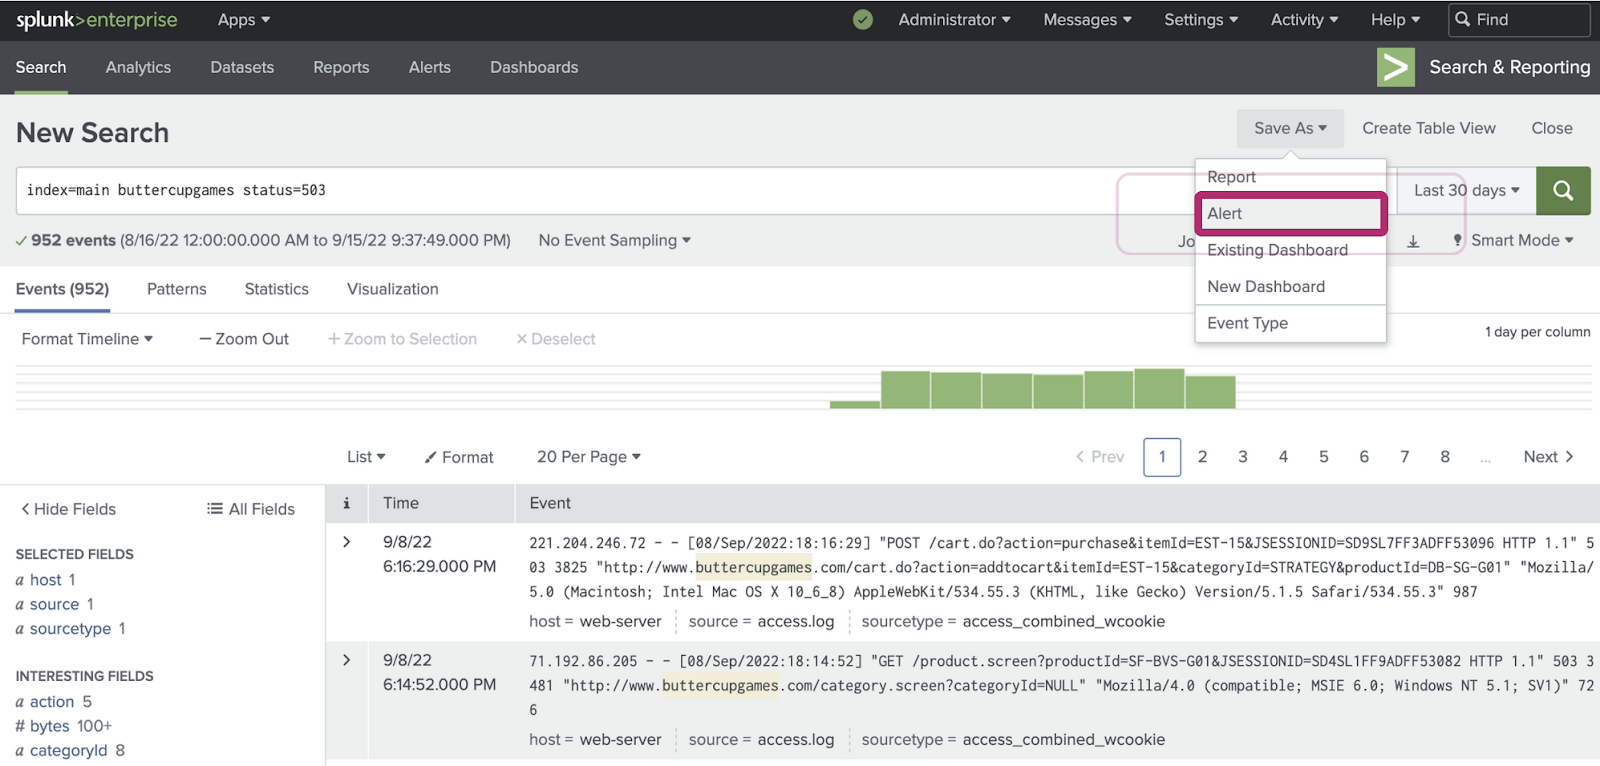
Task: Expand the first event row at 6:16:29 PM
Action: point(346,542)
